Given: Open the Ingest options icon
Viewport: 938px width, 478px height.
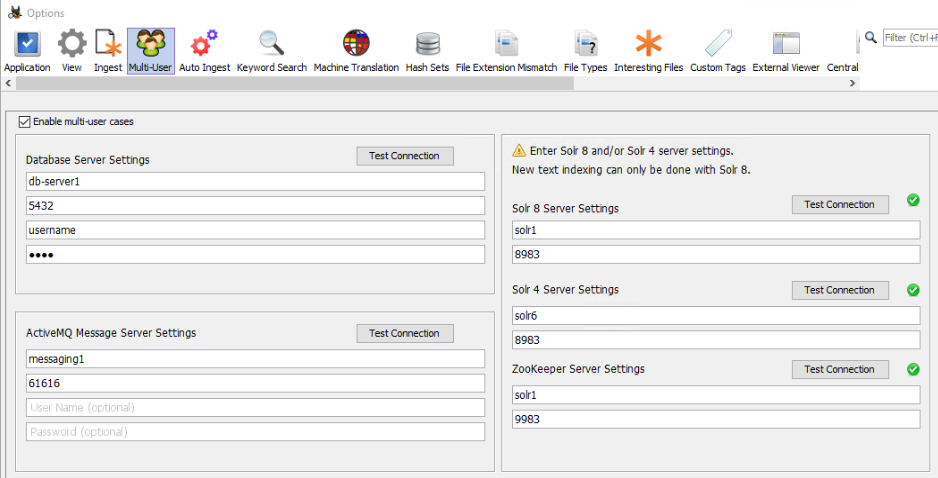Looking at the screenshot, I should click(x=108, y=44).
